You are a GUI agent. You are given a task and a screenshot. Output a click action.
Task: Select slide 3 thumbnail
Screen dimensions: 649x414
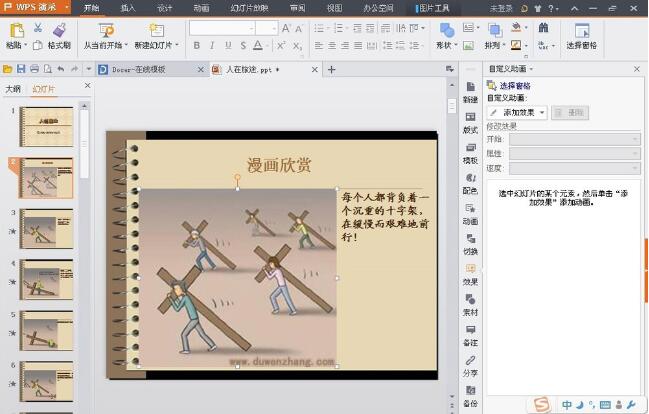click(x=47, y=229)
